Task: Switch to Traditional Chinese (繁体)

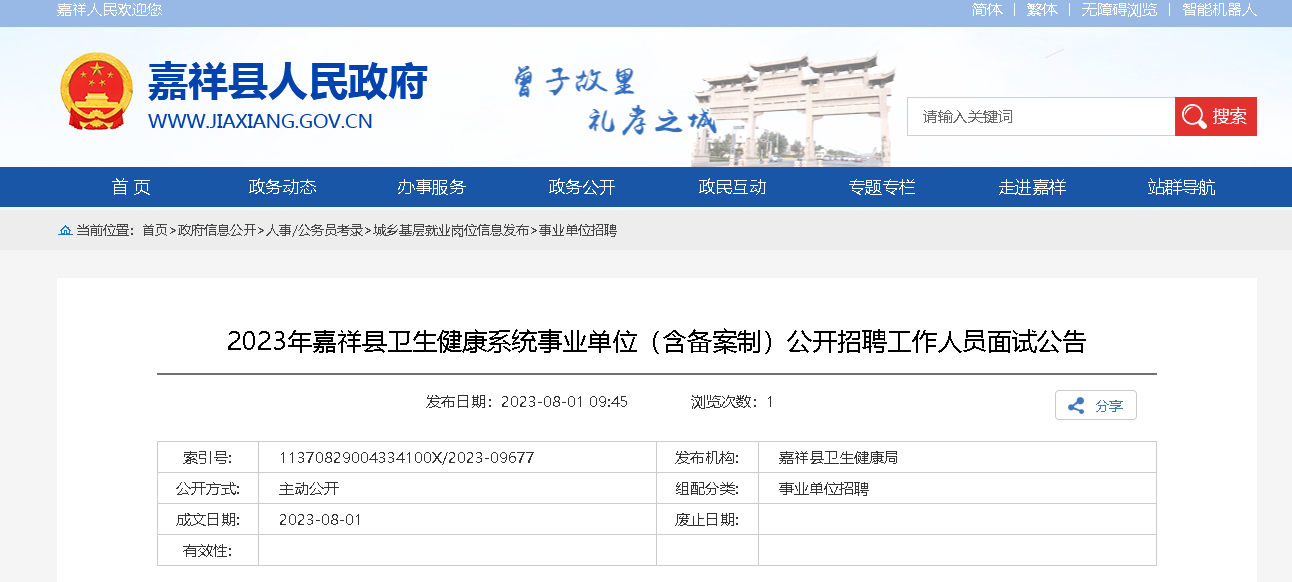Action: point(1041,10)
